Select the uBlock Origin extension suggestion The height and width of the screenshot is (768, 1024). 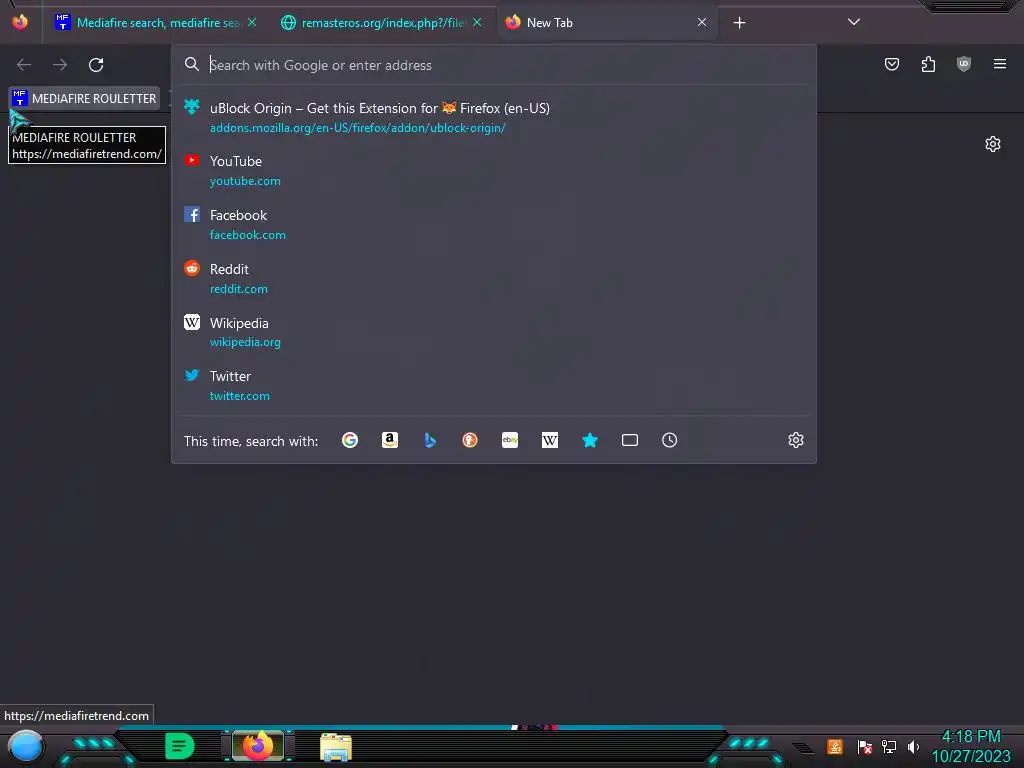point(494,118)
